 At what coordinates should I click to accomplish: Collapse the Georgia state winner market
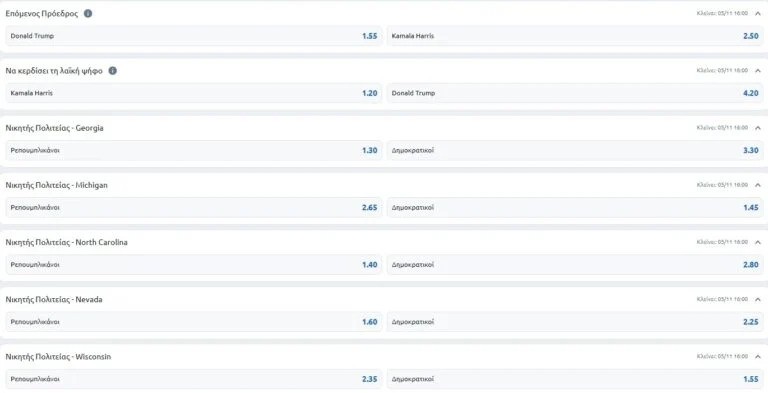[x=758, y=128]
